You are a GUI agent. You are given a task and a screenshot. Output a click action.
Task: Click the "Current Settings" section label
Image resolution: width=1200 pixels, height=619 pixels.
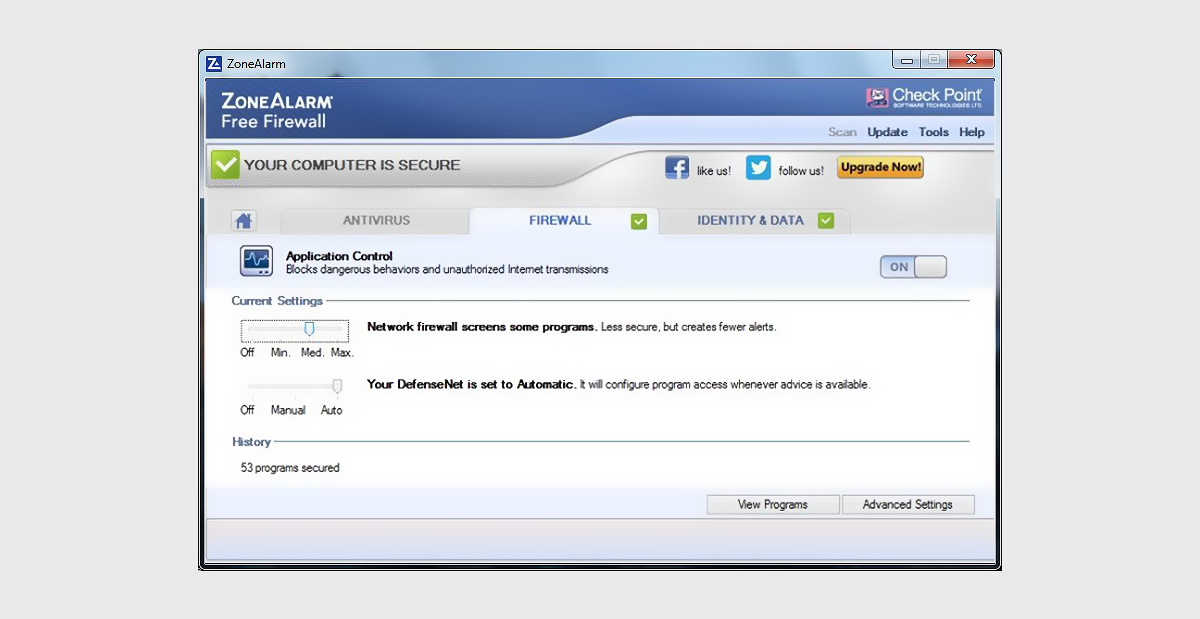[x=277, y=301]
